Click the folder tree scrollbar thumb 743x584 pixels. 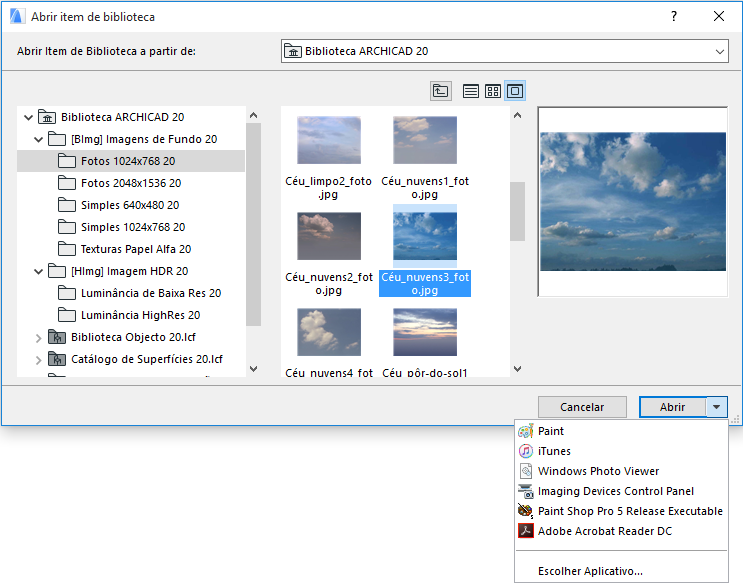coord(254,225)
